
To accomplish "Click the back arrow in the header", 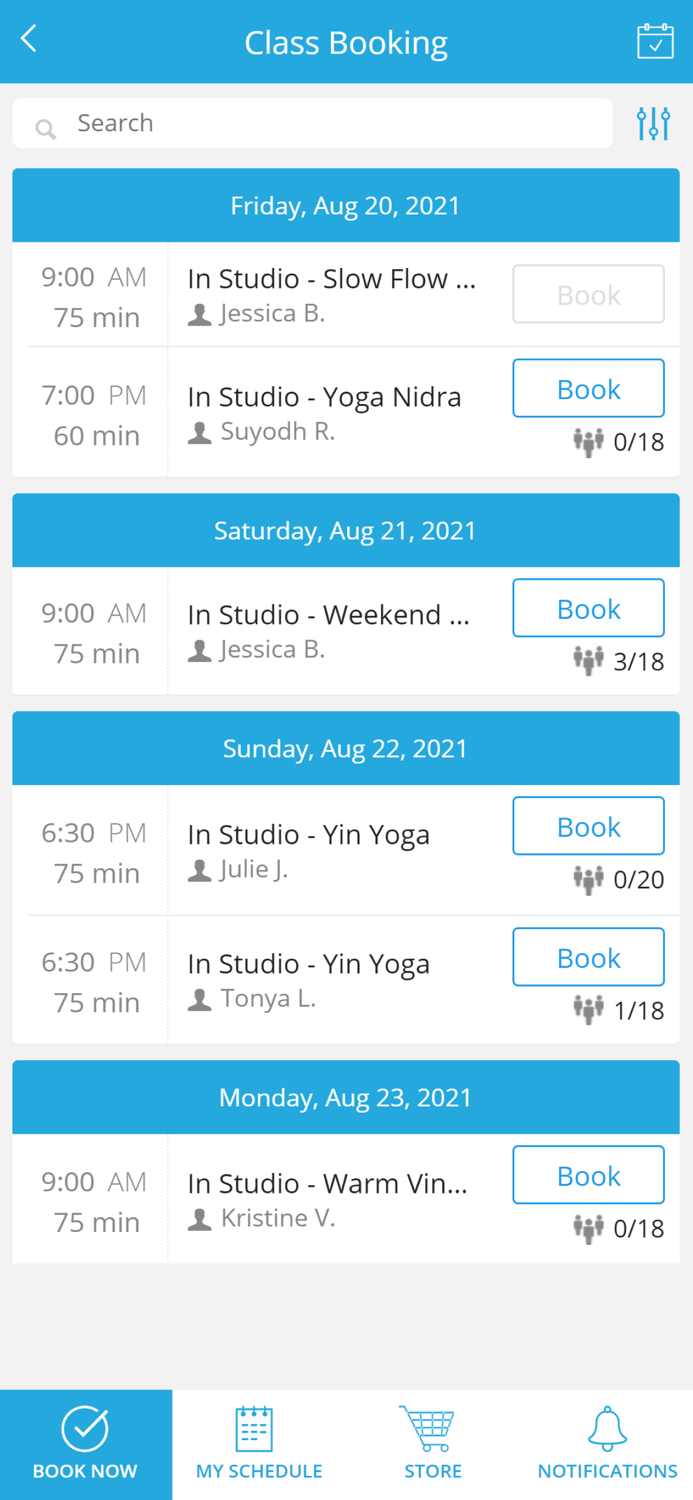I will pos(28,38).
